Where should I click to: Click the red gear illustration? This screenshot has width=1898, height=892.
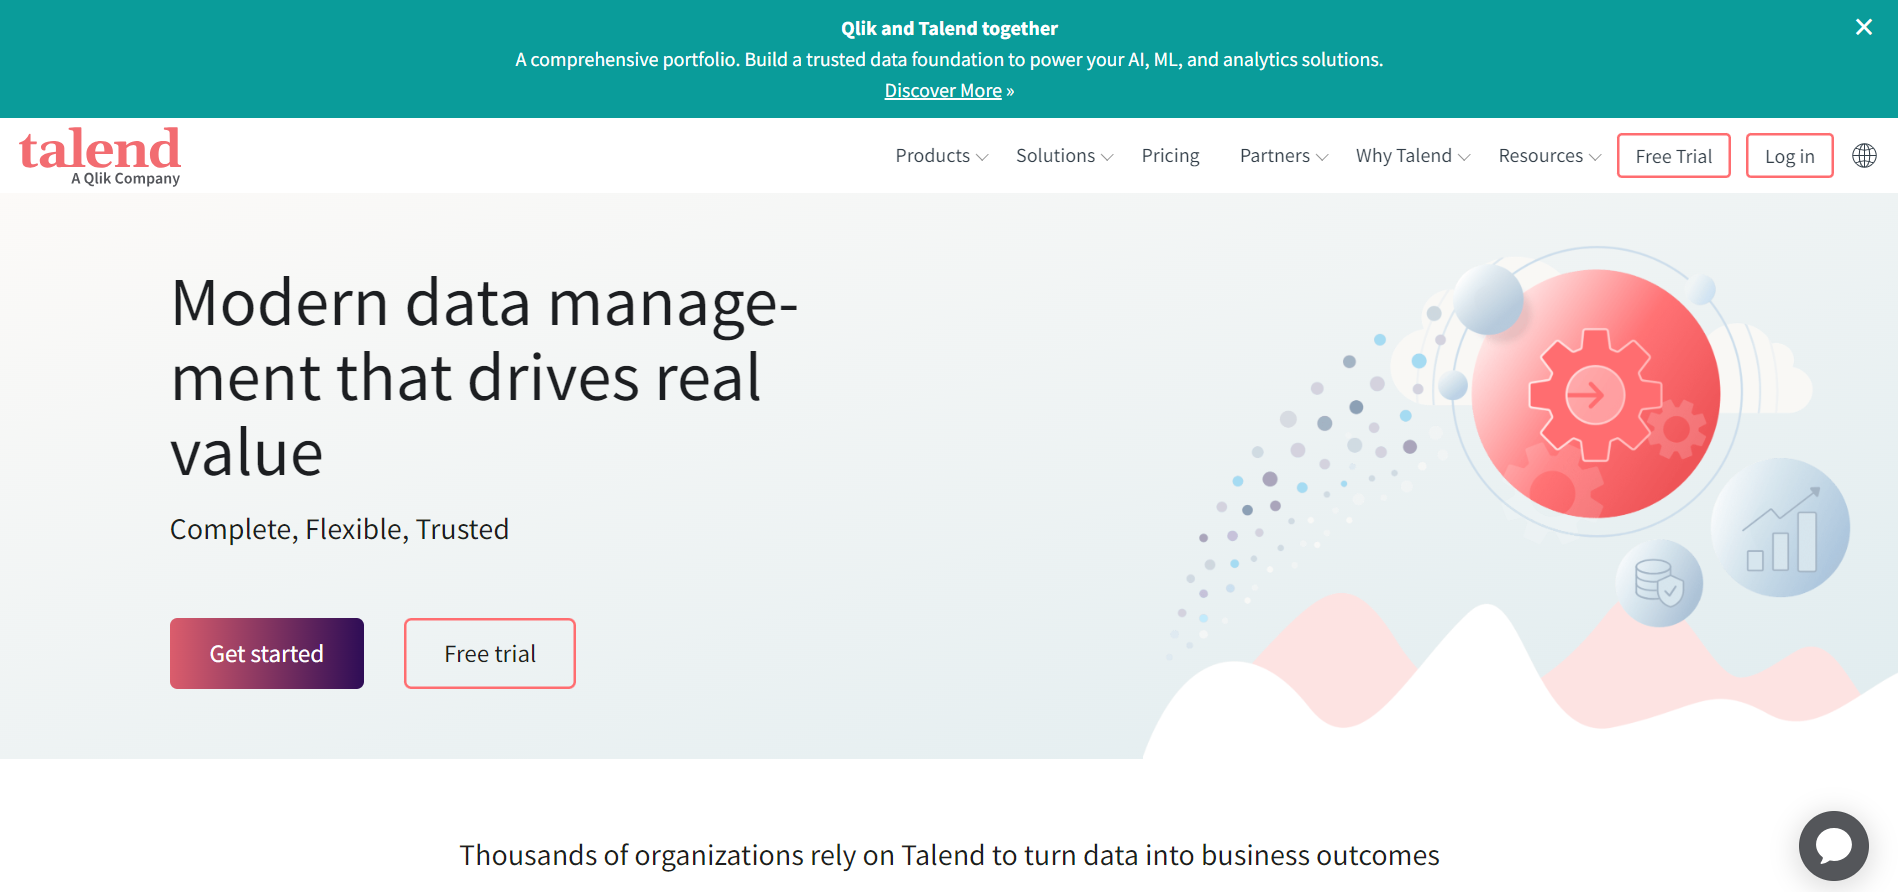coord(1595,394)
